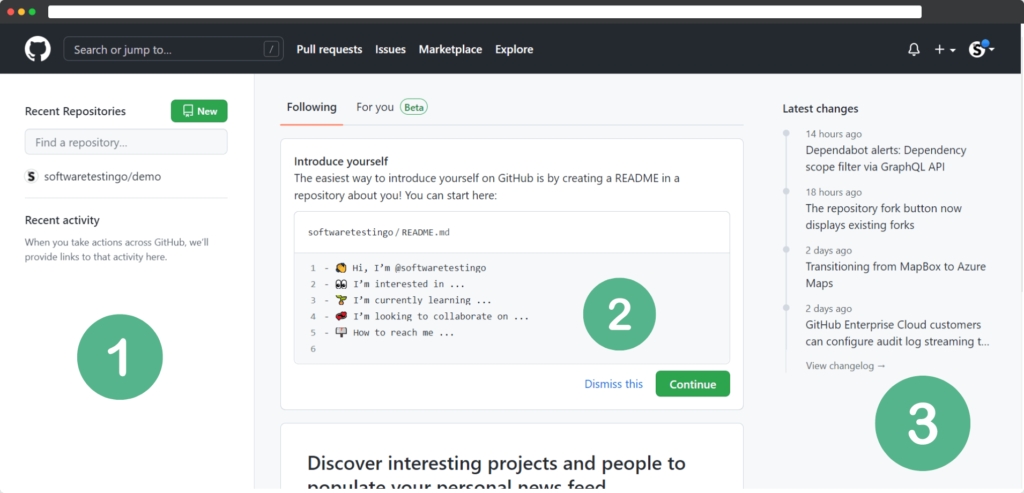Click the slash shortcut key icon in search
The height and width of the screenshot is (493, 1024).
pos(271,50)
